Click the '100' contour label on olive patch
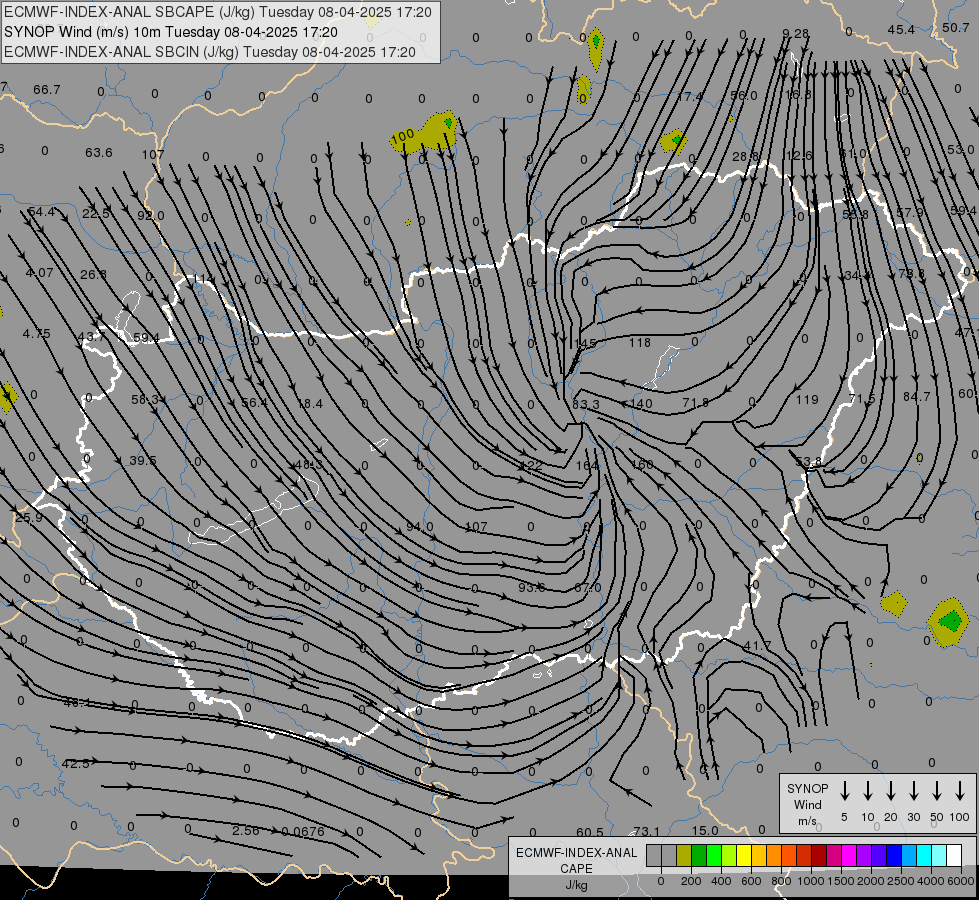 403,136
